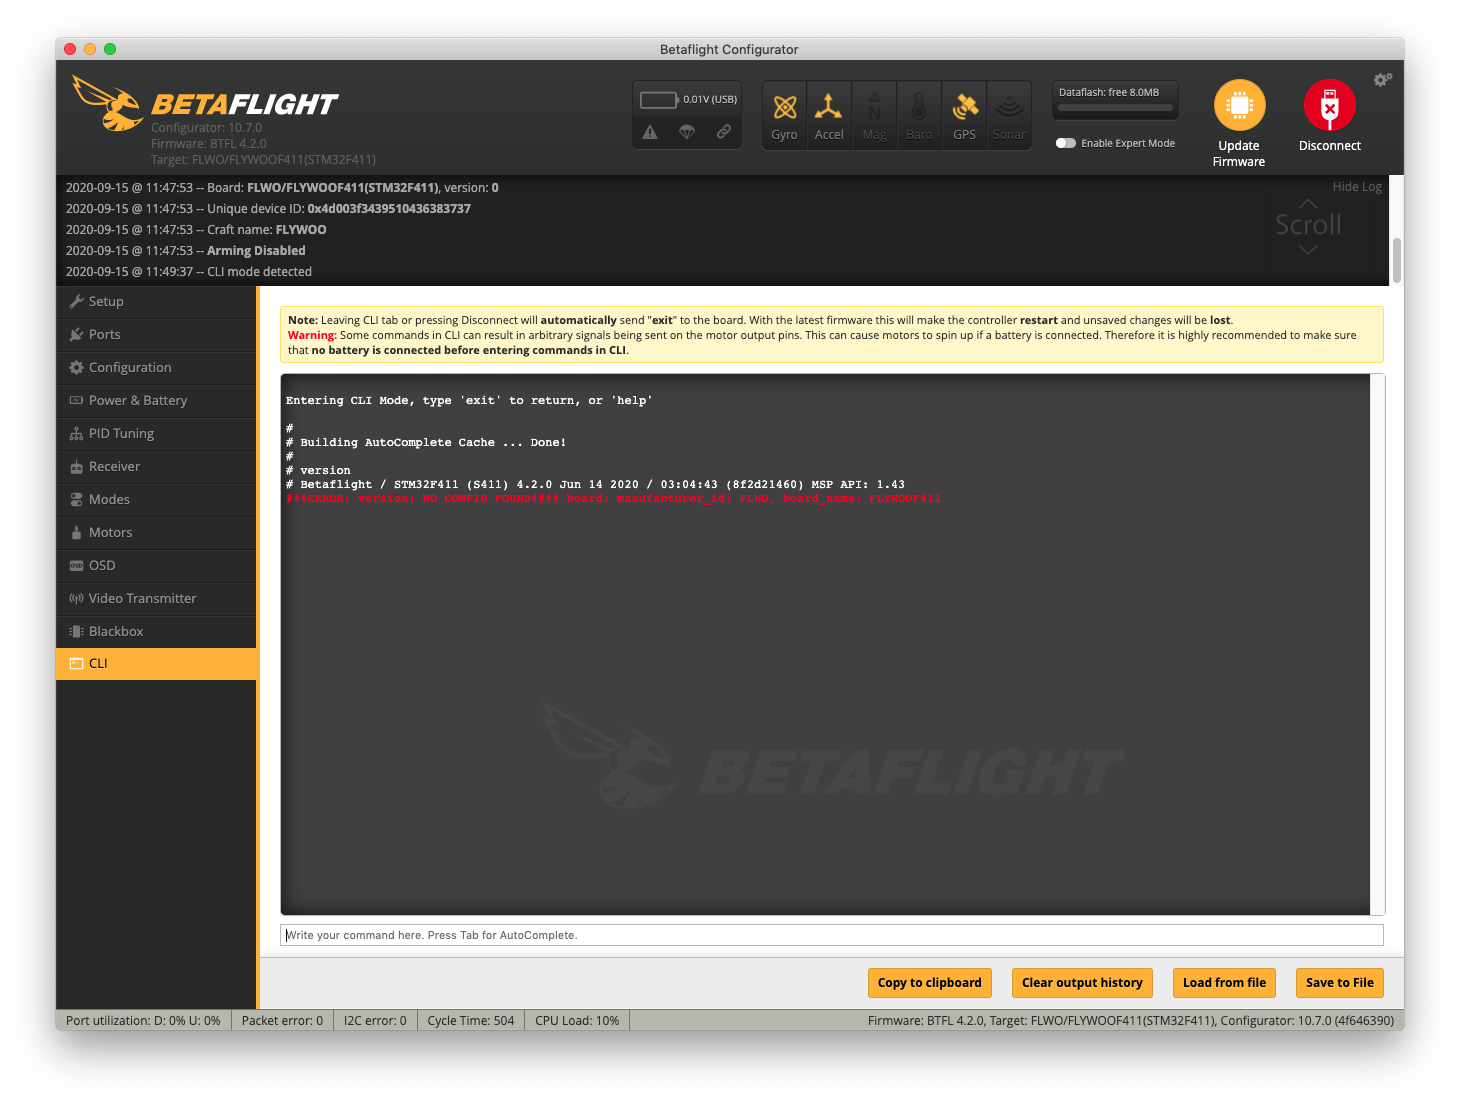Click Load from file button
The width and height of the screenshot is (1460, 1104).
point(1224,983)
